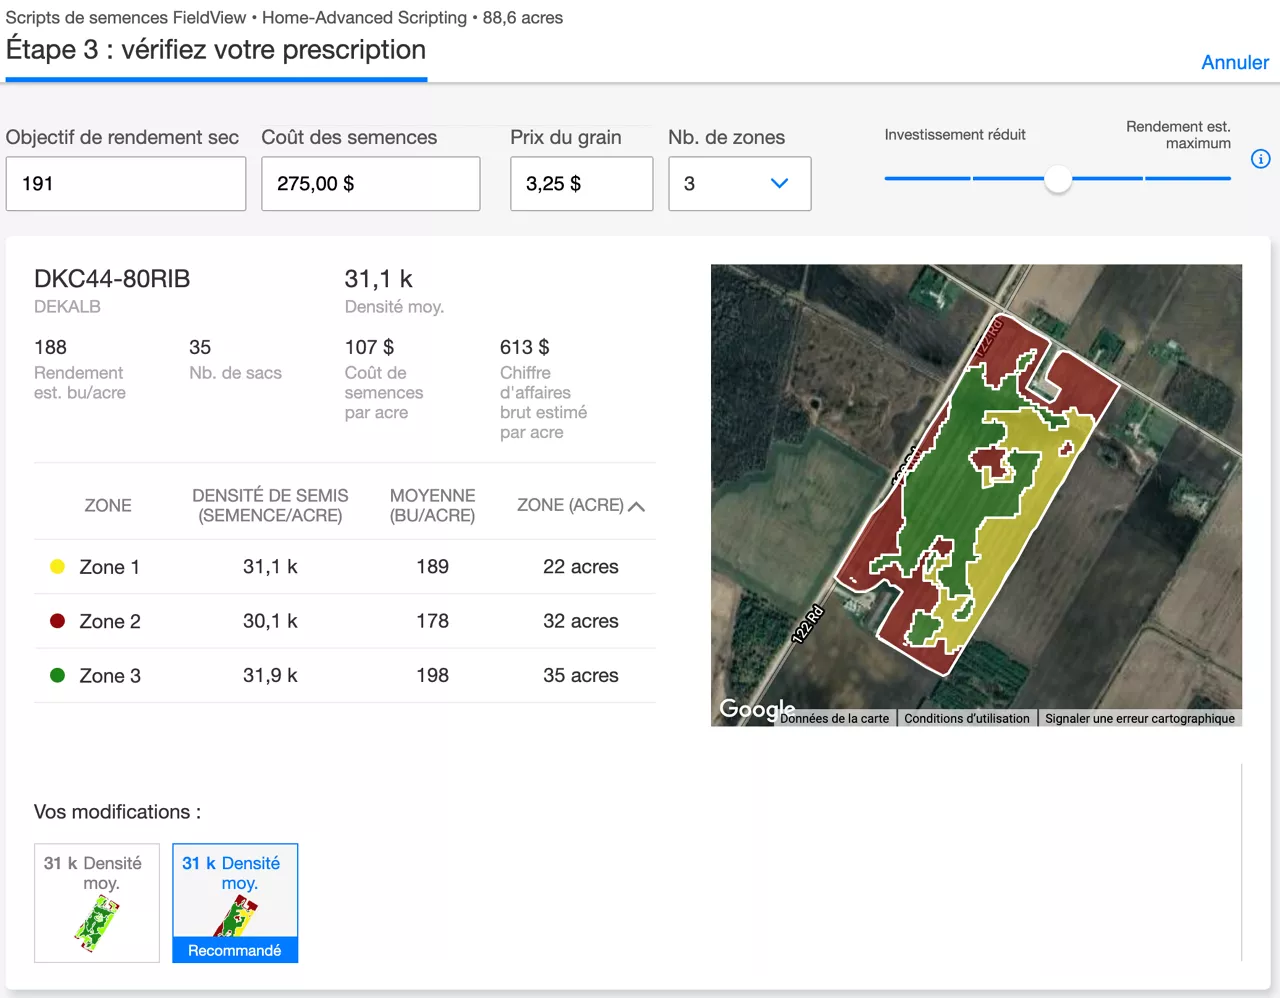
Task: Click the Google logo on the map
Action: pyautogui.click(x=757, y=709)
